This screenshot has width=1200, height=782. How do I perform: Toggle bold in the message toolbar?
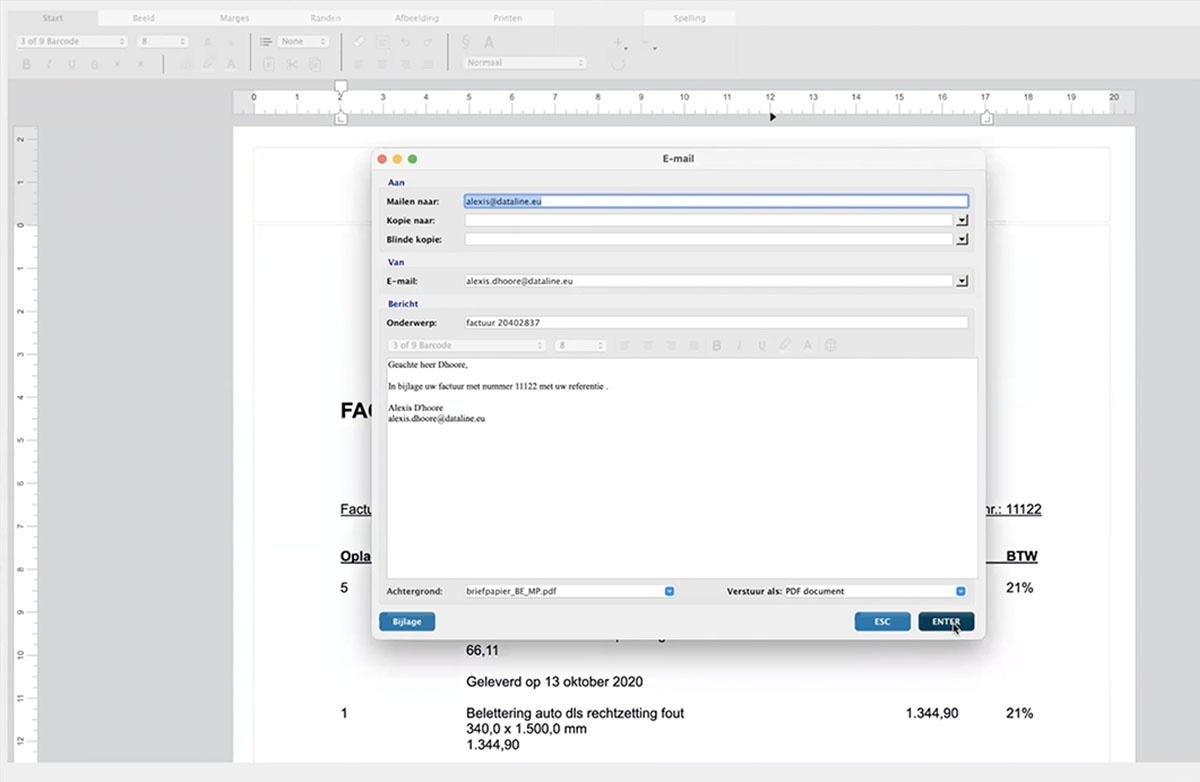point(716,345)
